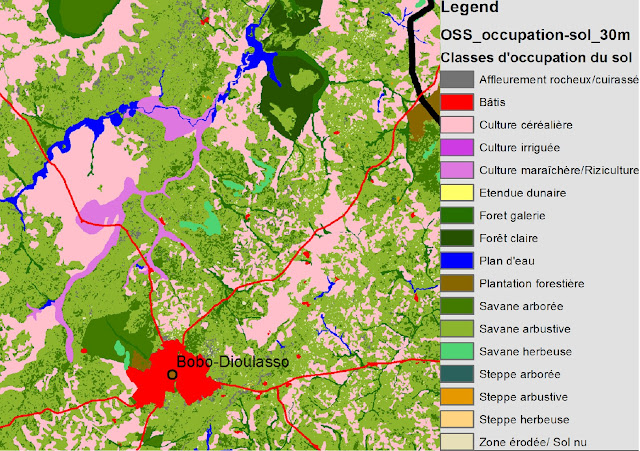
Task: Click the 'Legend' heading text
Action: click(x=470, y=7)
